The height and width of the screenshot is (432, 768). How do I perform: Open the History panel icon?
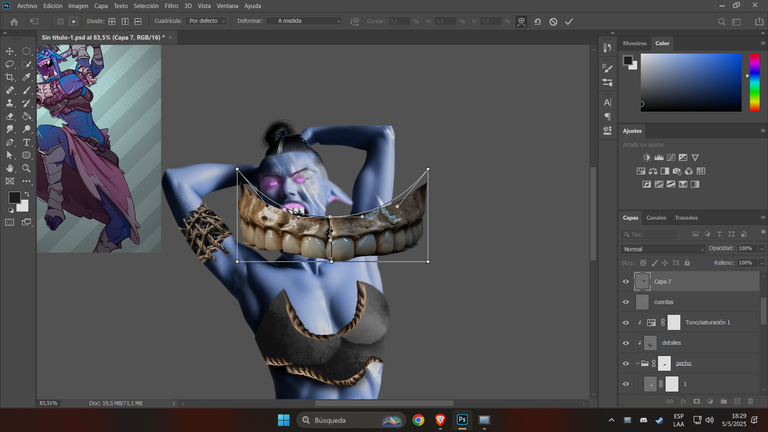607,48
